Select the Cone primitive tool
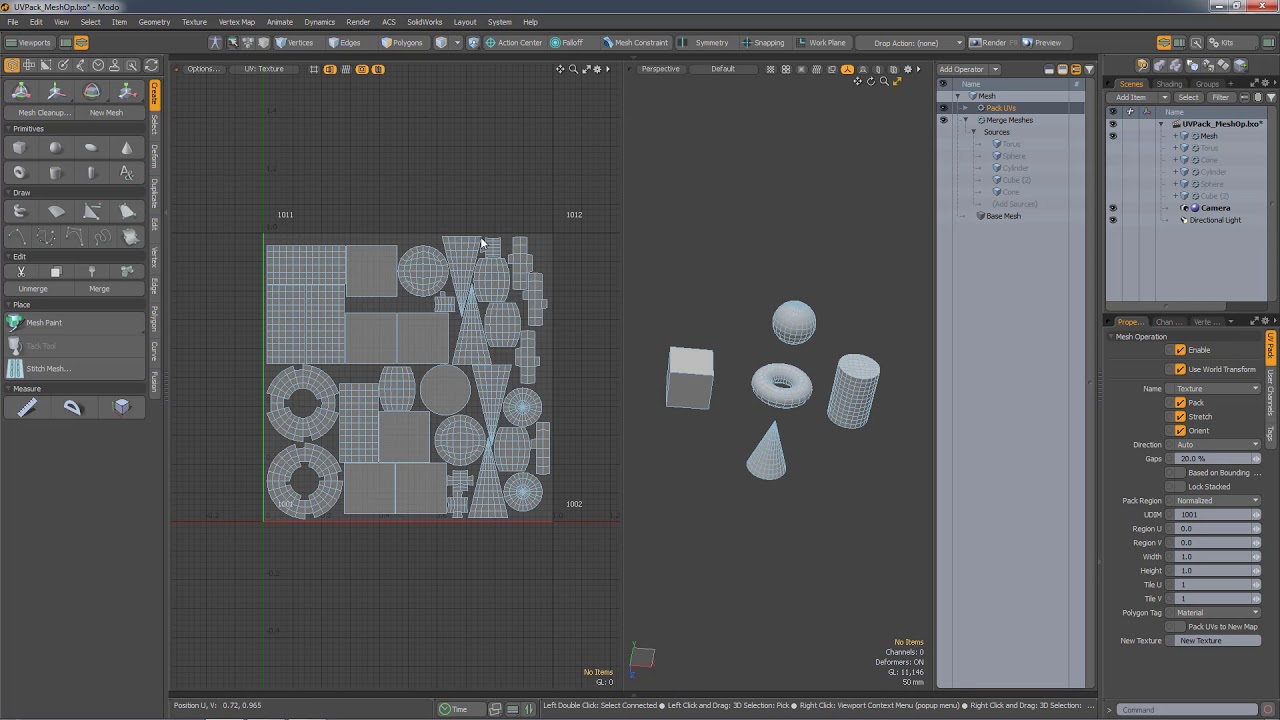The width and height of the screenshot is (1280, 720). [127, 148]
